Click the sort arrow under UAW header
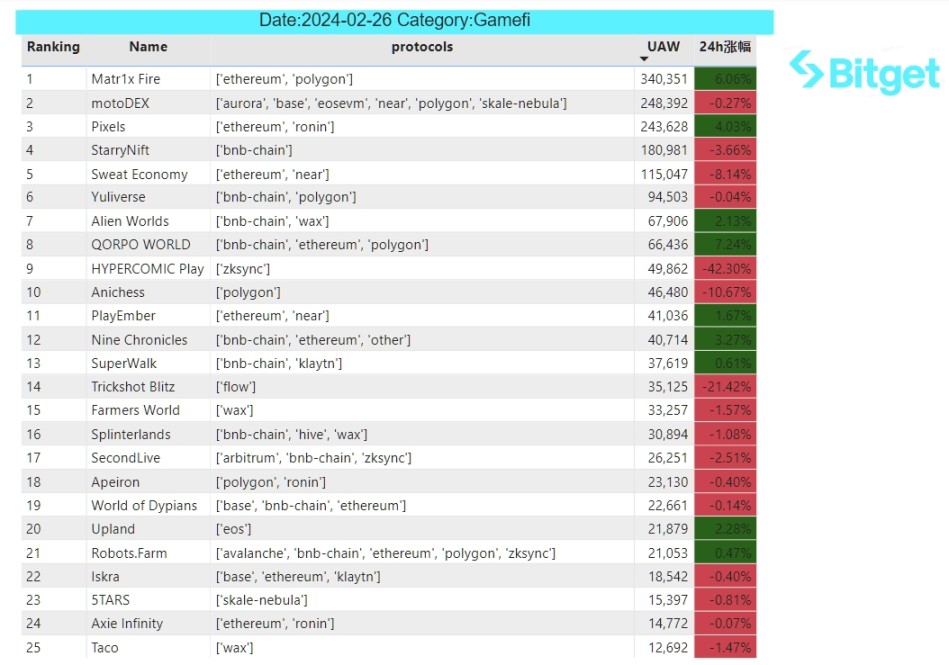The height and width of the screenshot is (665, 949). 644,60
